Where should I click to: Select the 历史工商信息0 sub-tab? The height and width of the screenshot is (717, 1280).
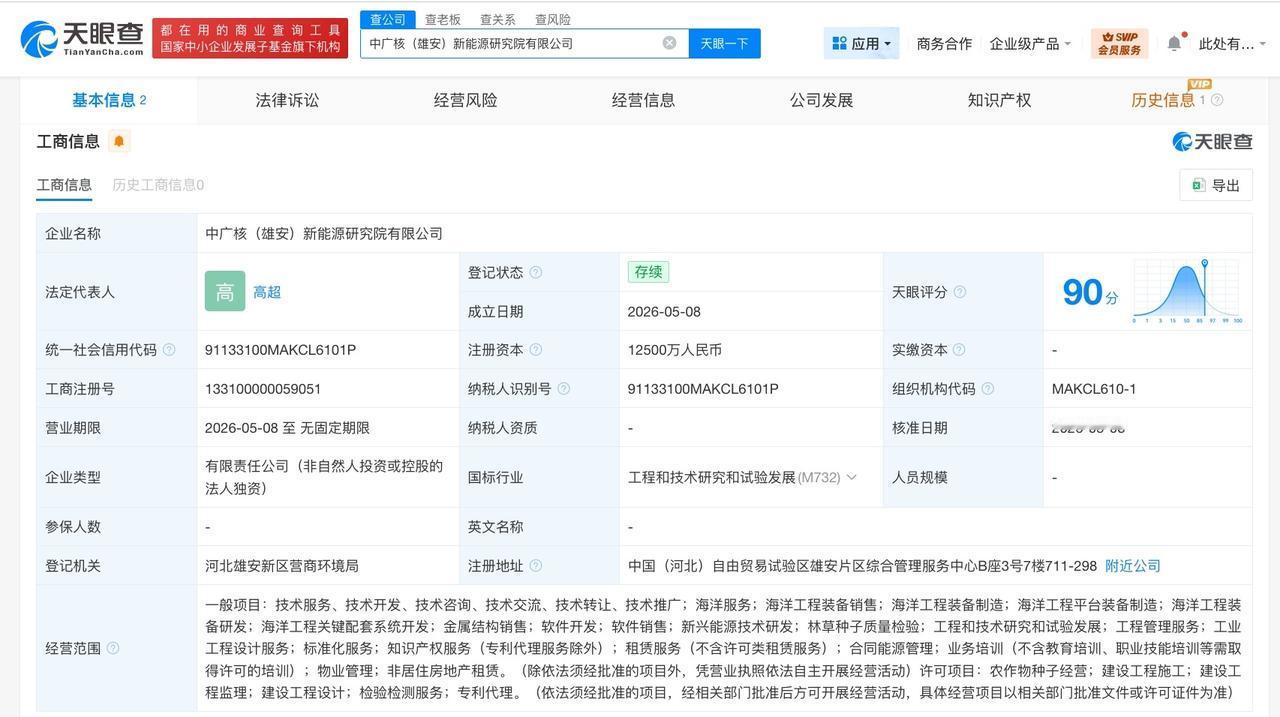[158, 185]
